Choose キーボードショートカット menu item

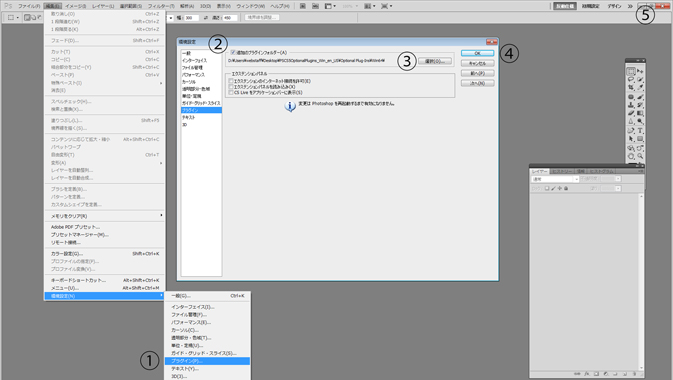point(105,280)
